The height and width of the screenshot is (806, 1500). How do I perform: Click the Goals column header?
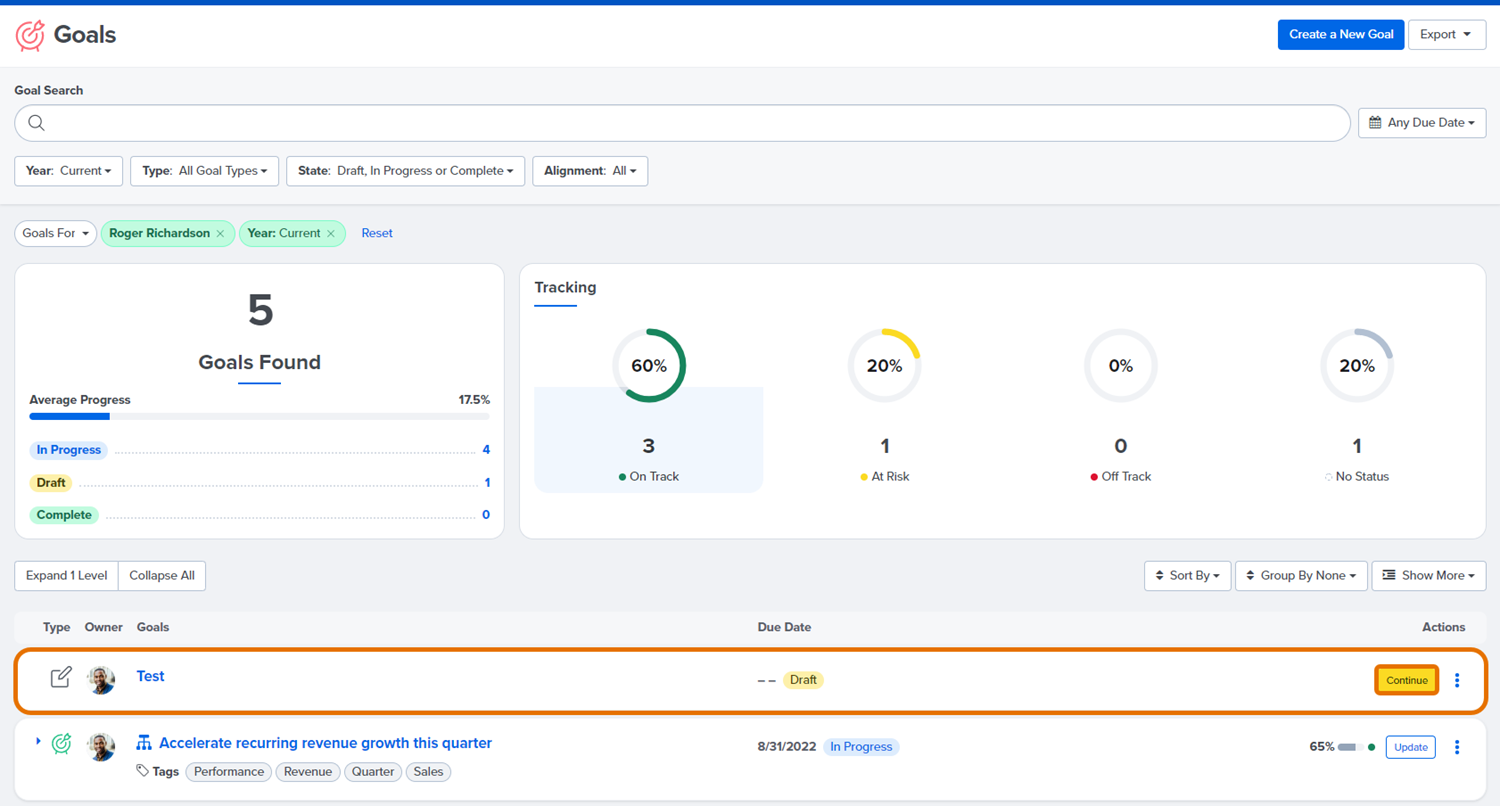153,627
